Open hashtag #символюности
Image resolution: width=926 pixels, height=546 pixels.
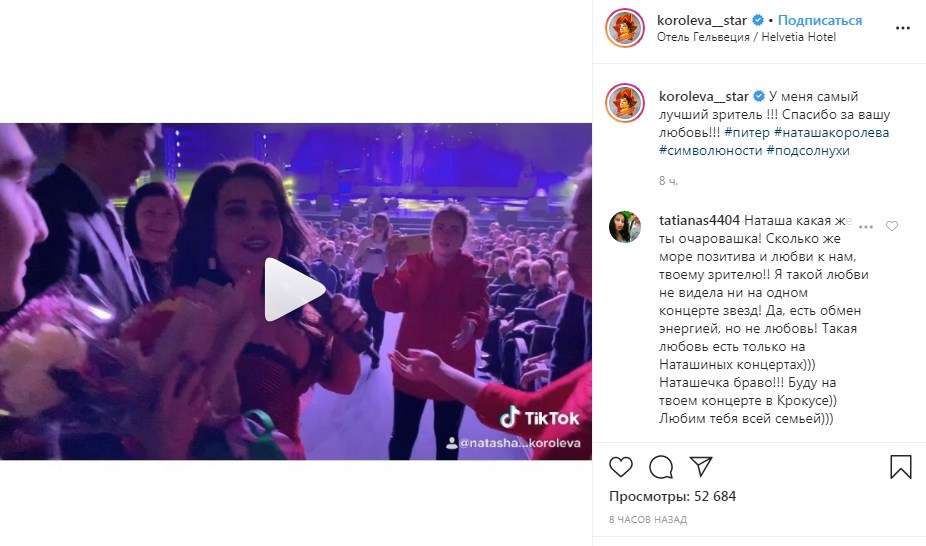(x=710, y=151)
